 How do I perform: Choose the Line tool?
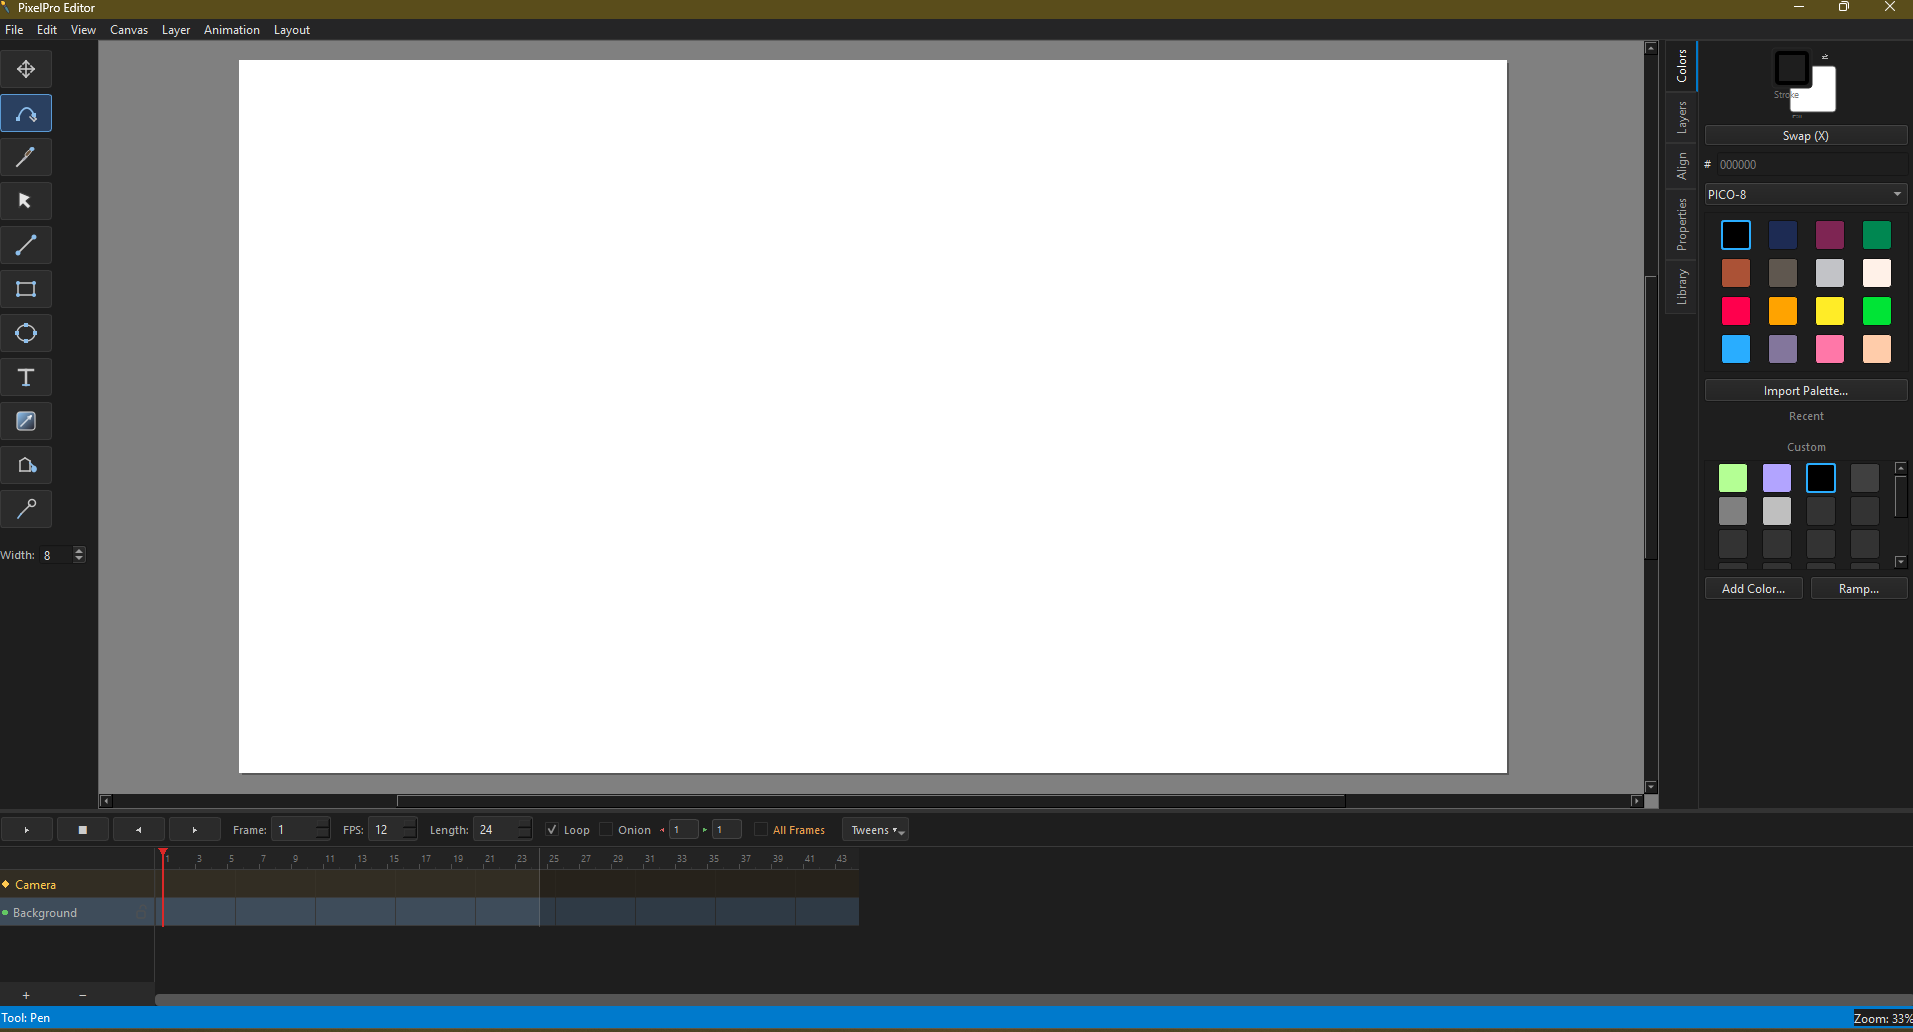[26, 244]
